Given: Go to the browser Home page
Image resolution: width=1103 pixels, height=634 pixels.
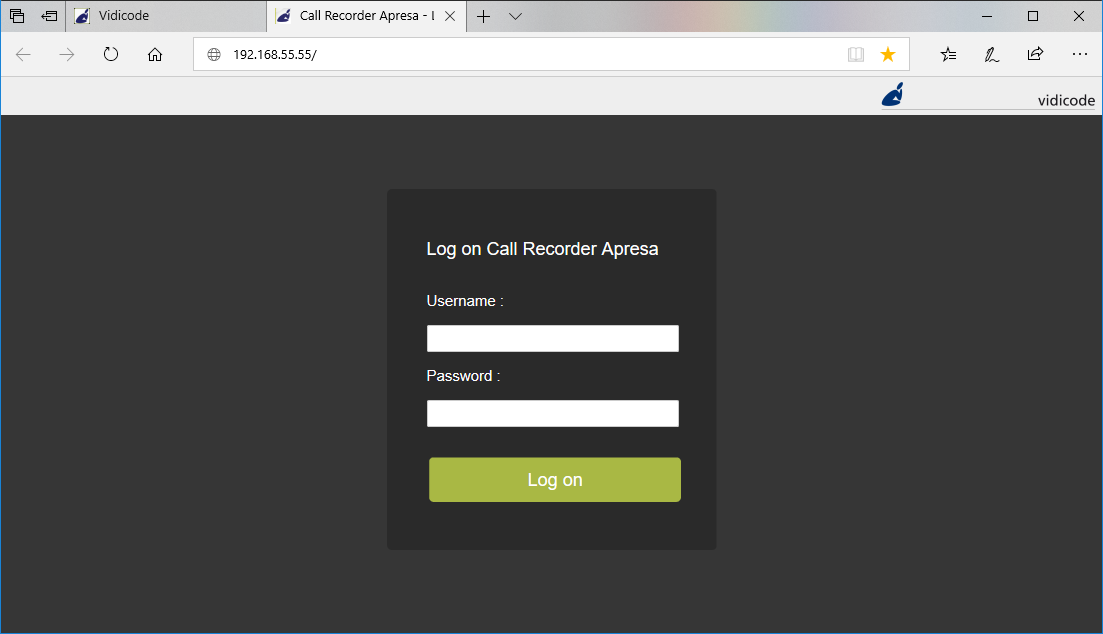Looking at the screenshot, I should point(155,54).
